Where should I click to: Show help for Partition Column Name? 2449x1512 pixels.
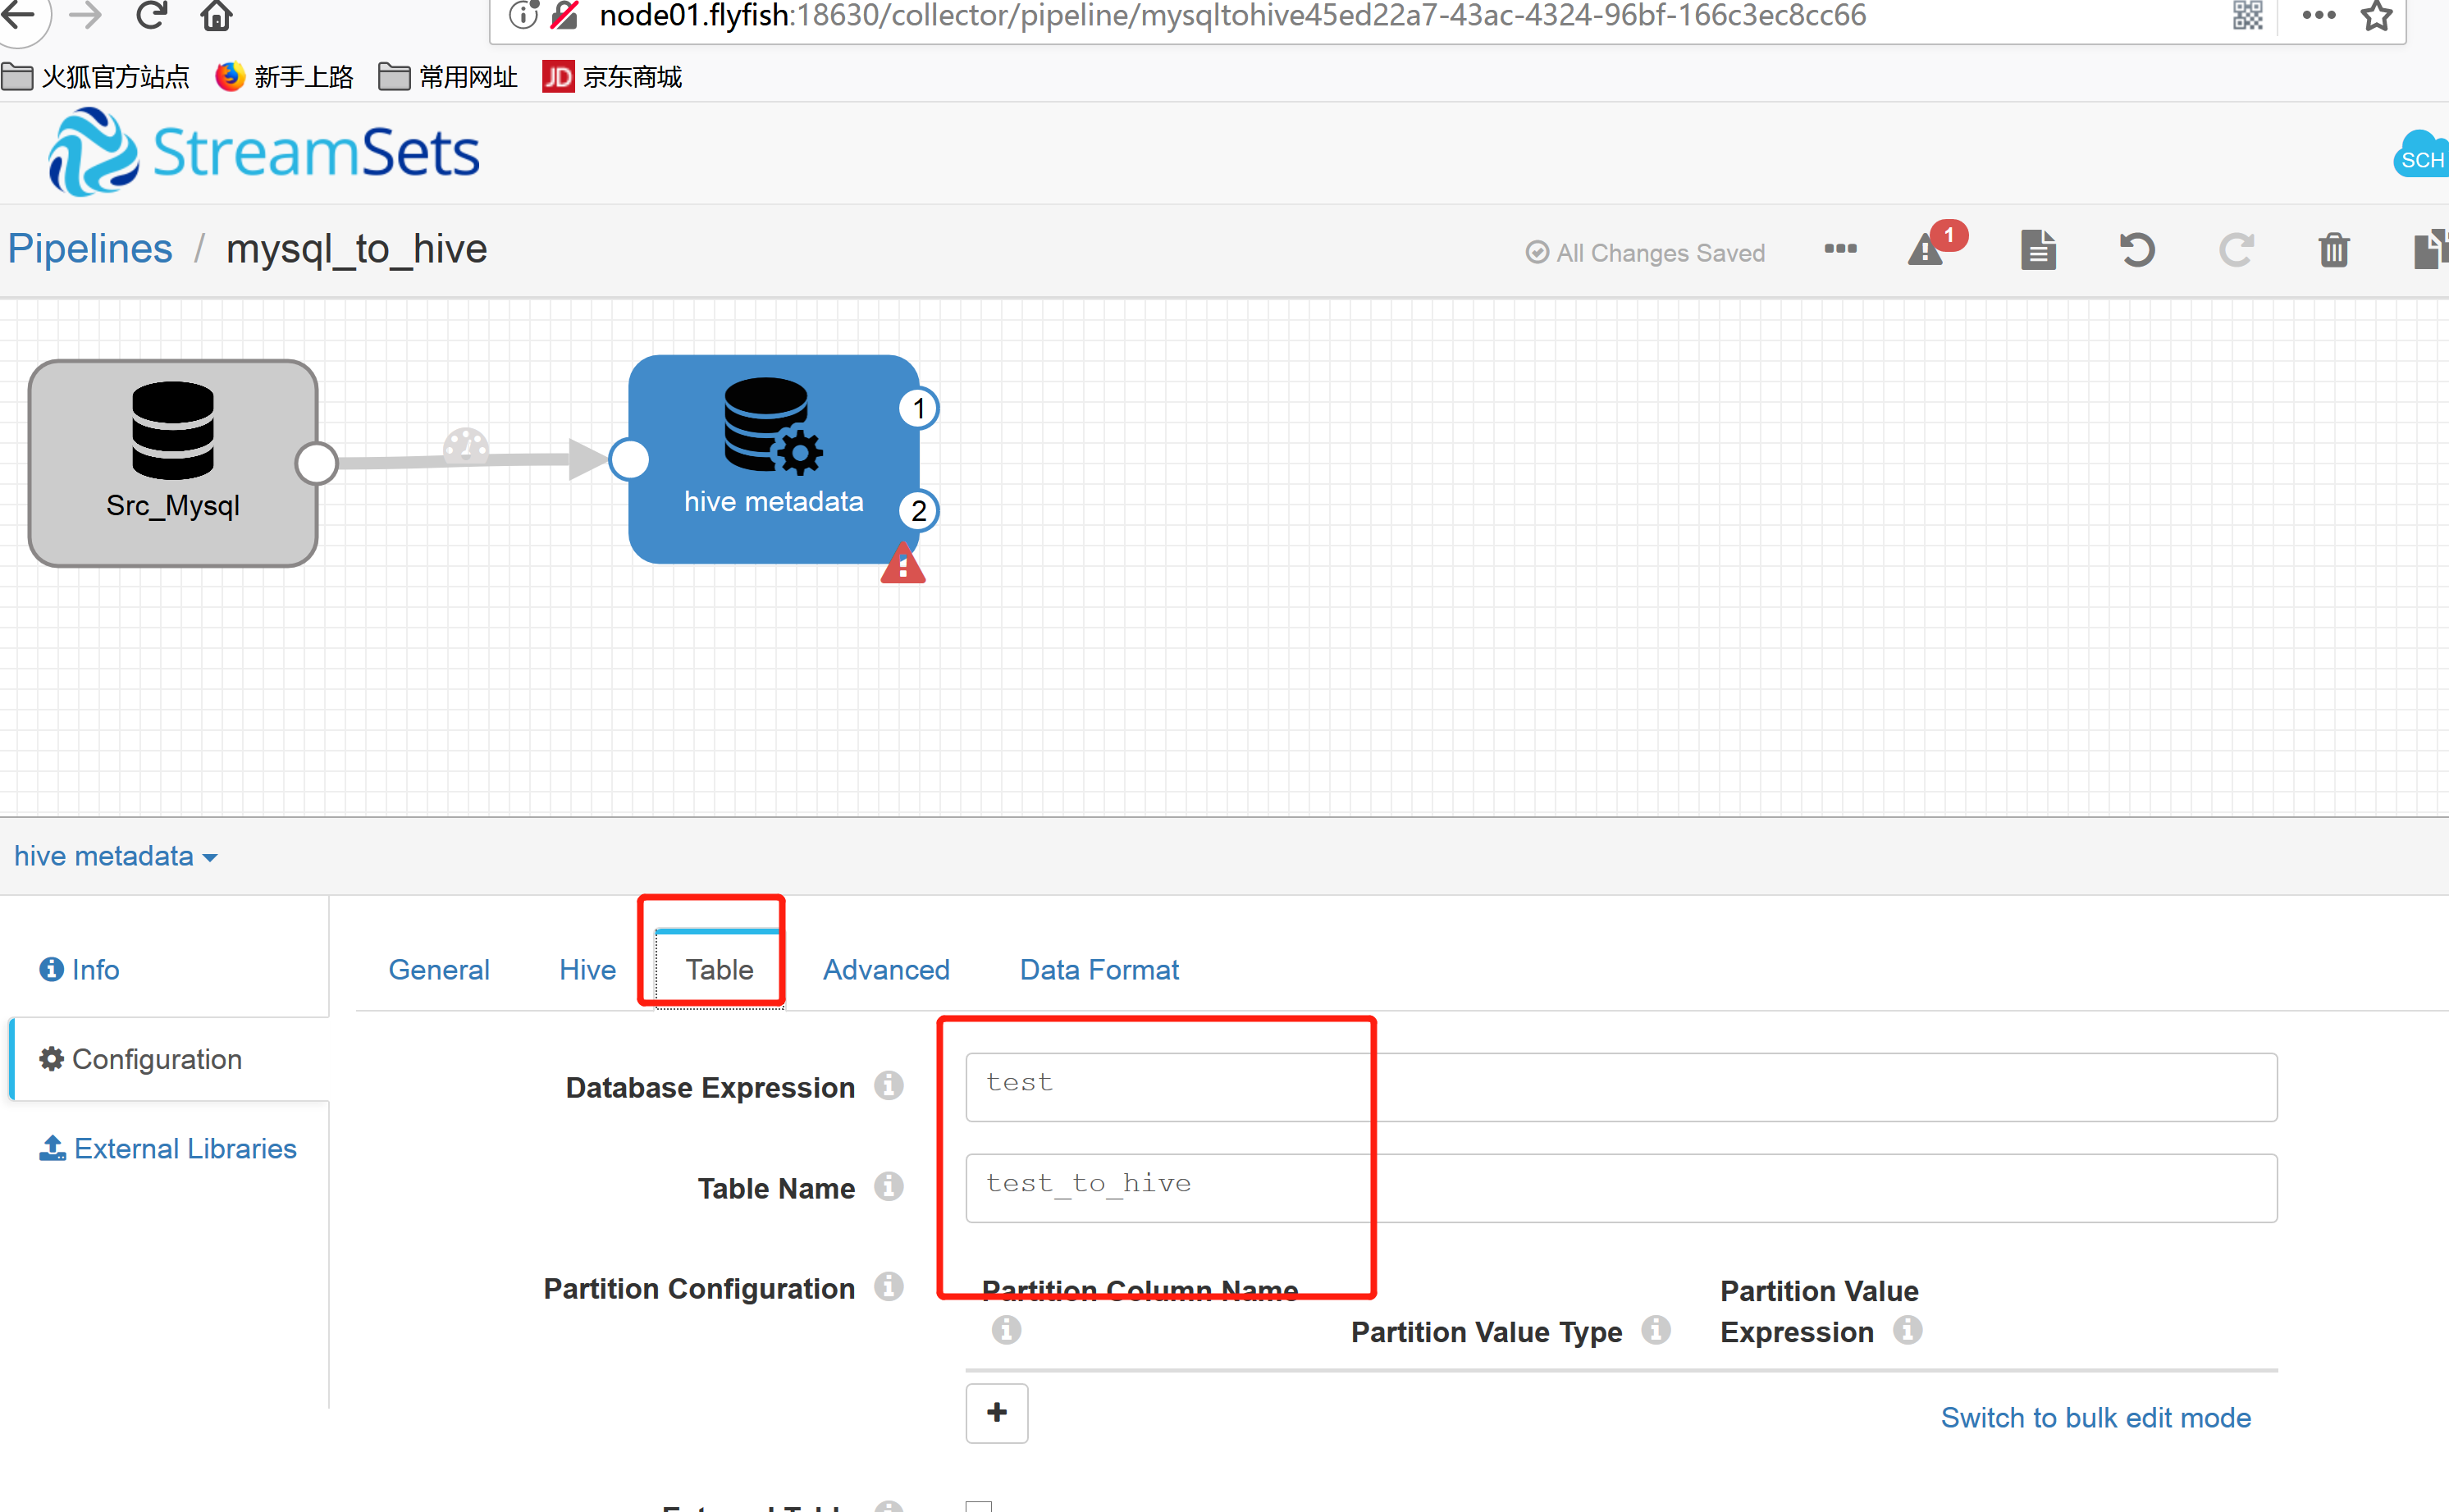[1006, 1330]
